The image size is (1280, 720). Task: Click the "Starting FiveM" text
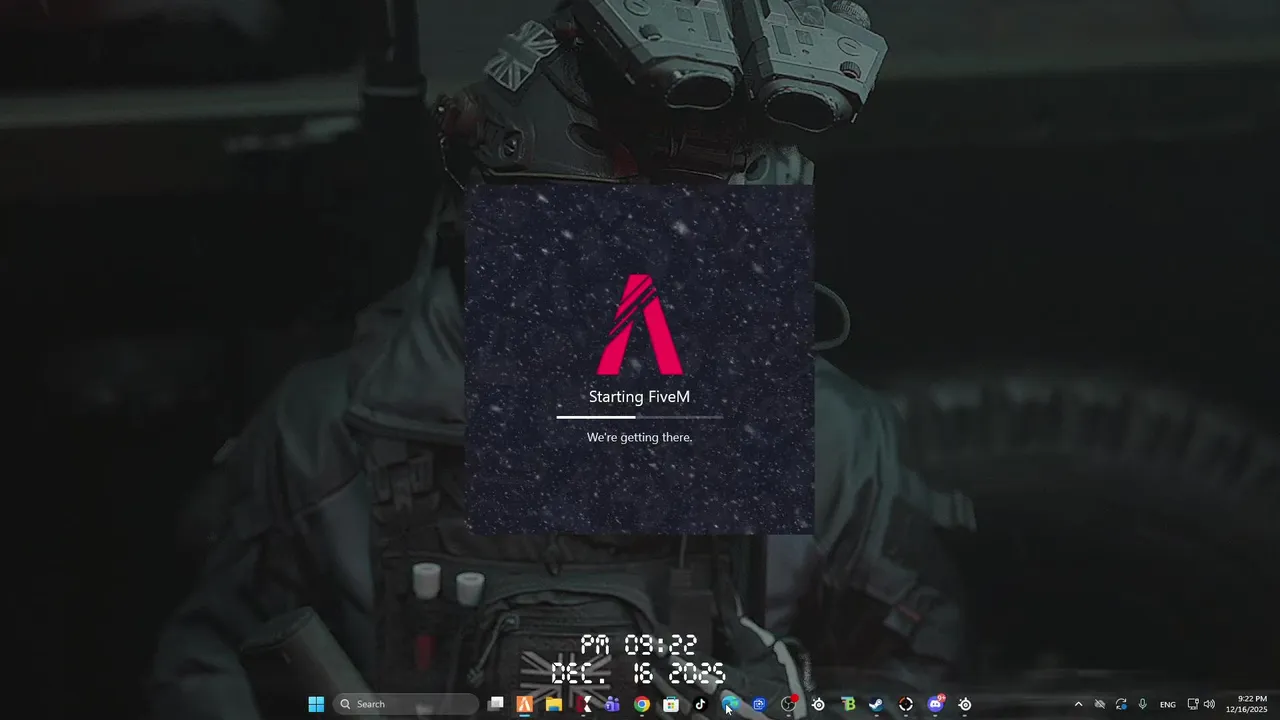(640, 397)
